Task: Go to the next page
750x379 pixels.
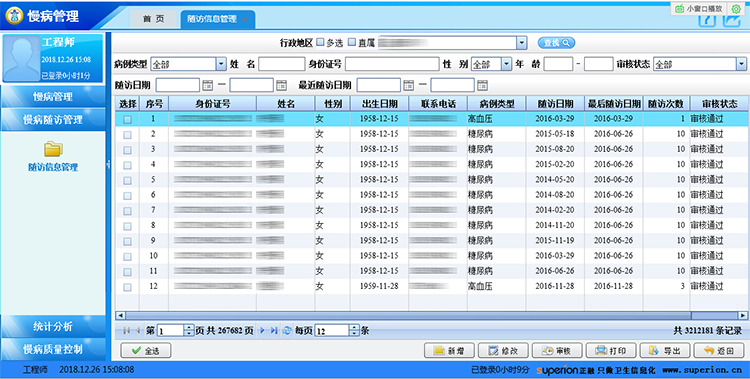Action: click(262, 330)
